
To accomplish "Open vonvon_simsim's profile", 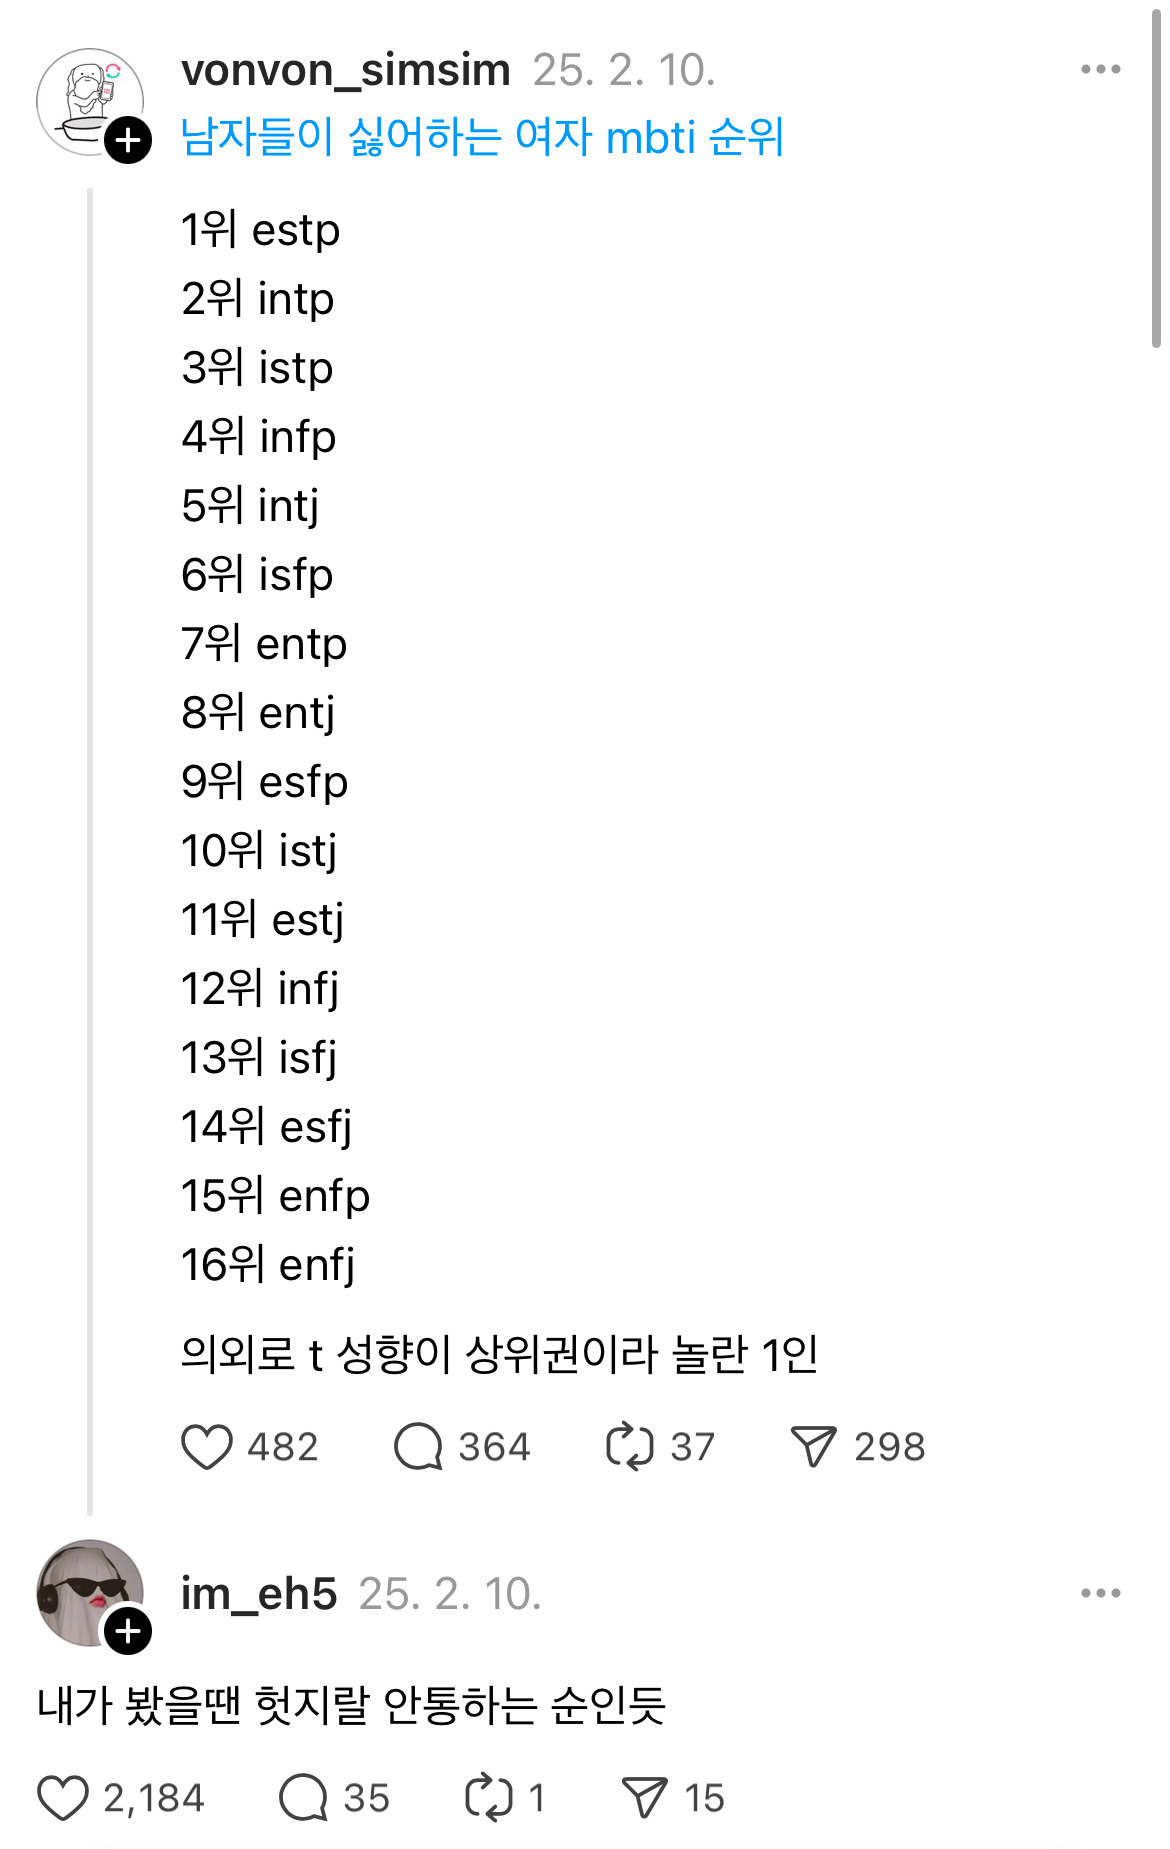I will (345, 70).
